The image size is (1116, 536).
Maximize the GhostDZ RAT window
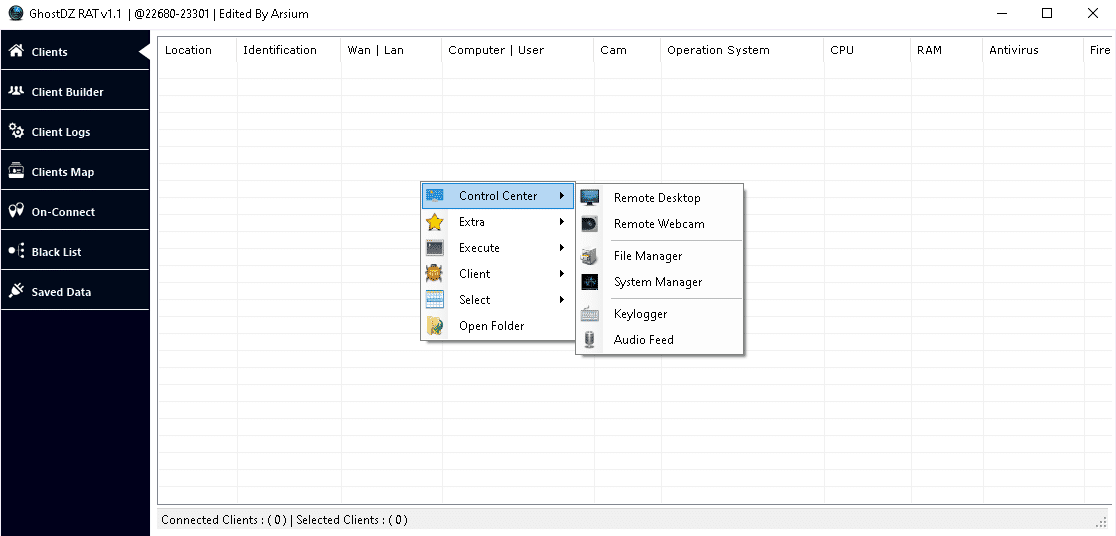[x=1047, y=14]
